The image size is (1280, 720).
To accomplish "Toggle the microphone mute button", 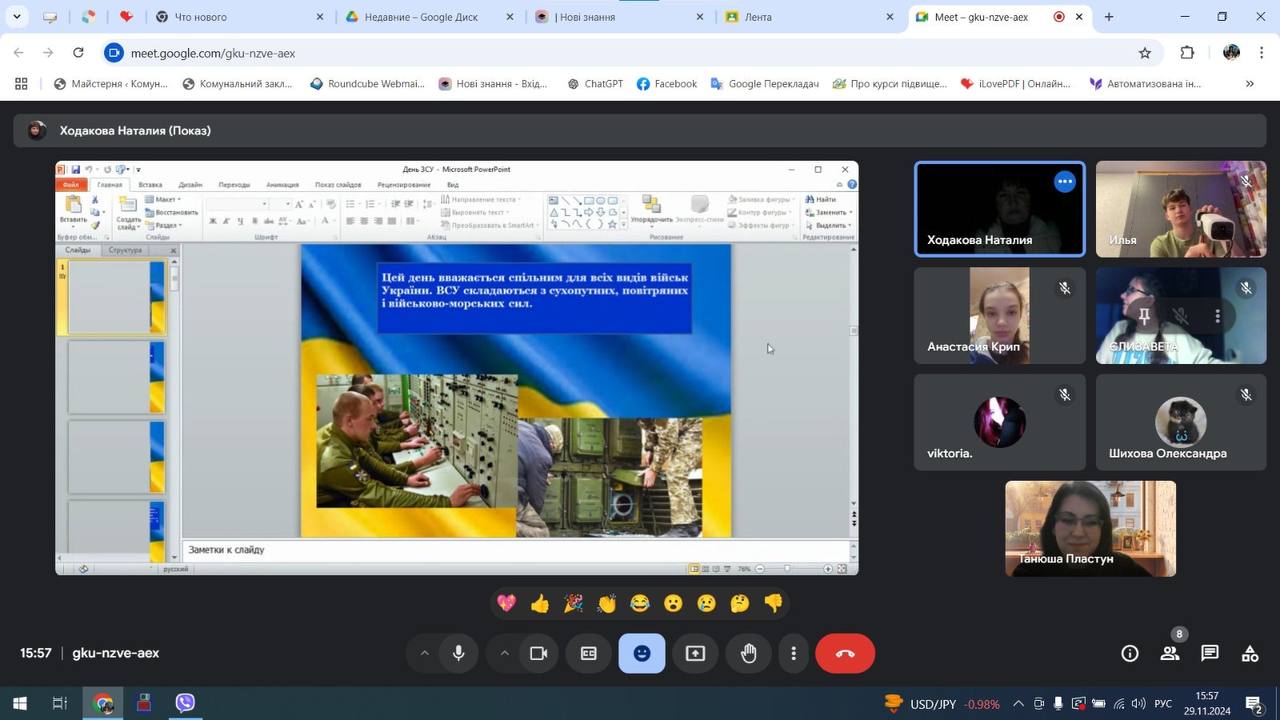I will pyautogui.click(x=458, y=653).
